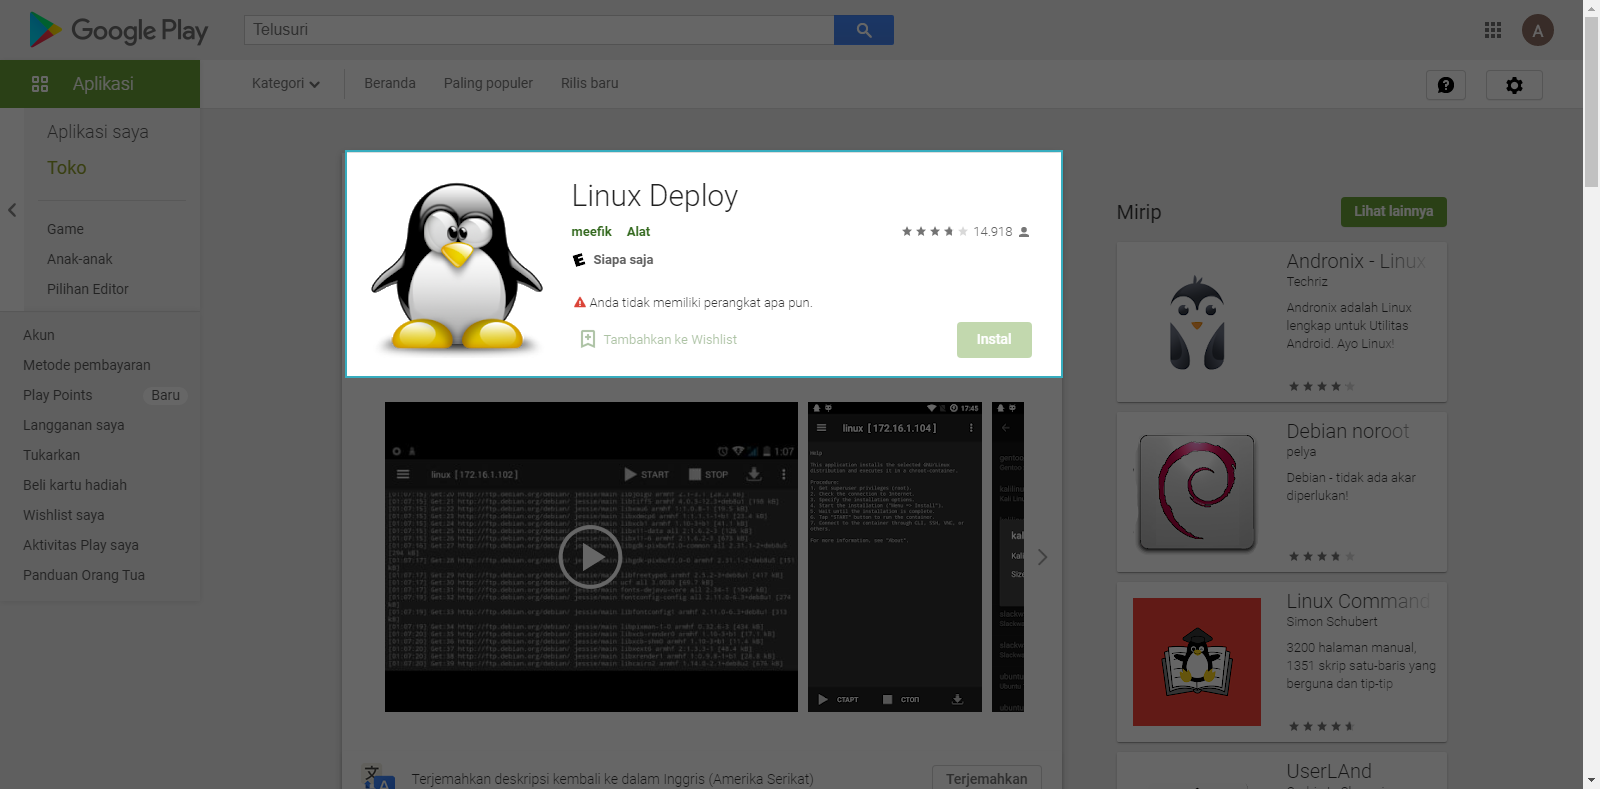Open the Google apps grid icon

1493,30
